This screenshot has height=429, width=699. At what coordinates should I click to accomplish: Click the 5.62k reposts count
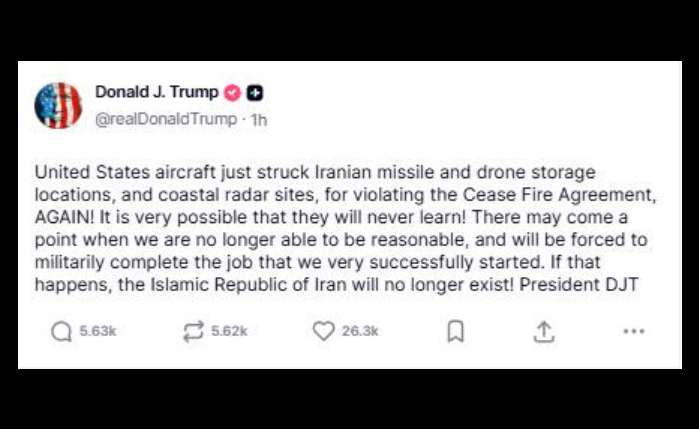pos(229,331)
